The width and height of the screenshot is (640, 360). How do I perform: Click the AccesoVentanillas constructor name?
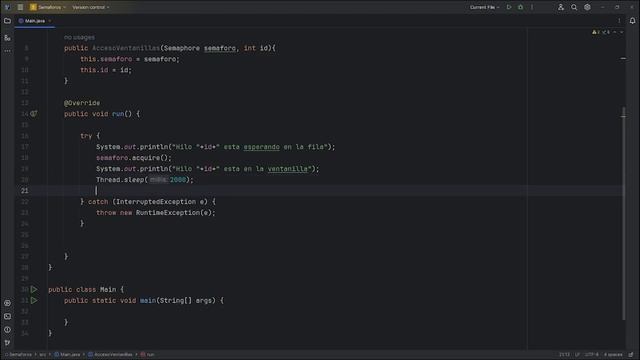pyautogui.click(x=126, y=48)
